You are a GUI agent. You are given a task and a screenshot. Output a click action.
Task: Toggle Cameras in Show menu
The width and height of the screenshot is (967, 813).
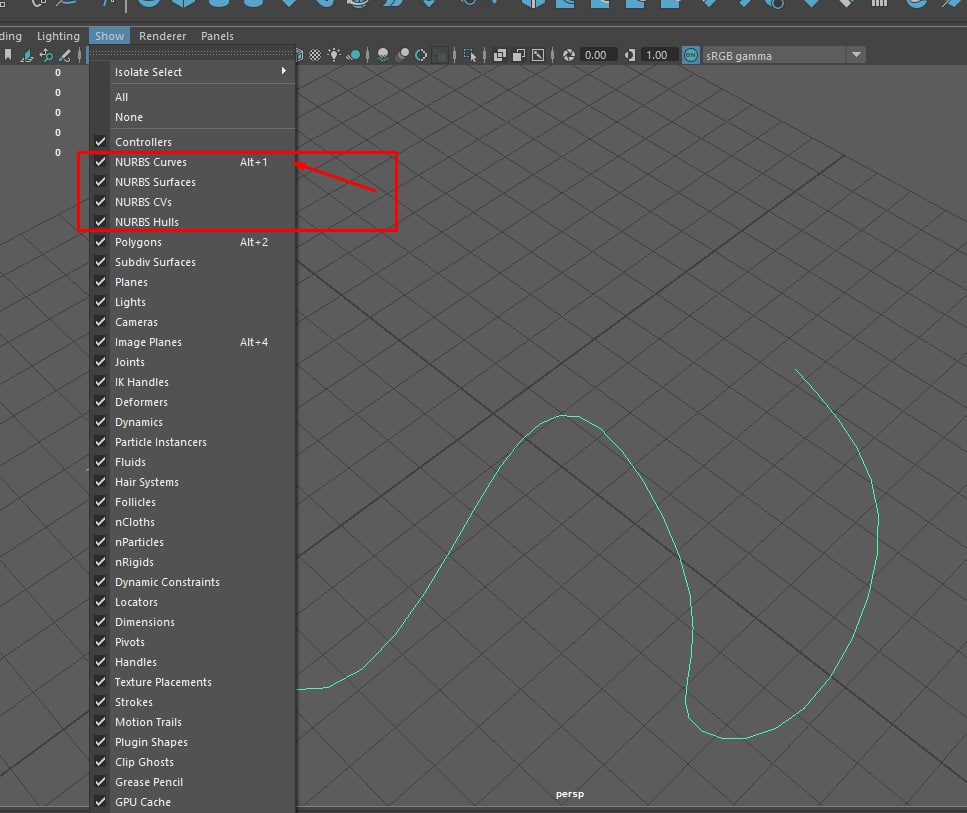coord(192,322)
